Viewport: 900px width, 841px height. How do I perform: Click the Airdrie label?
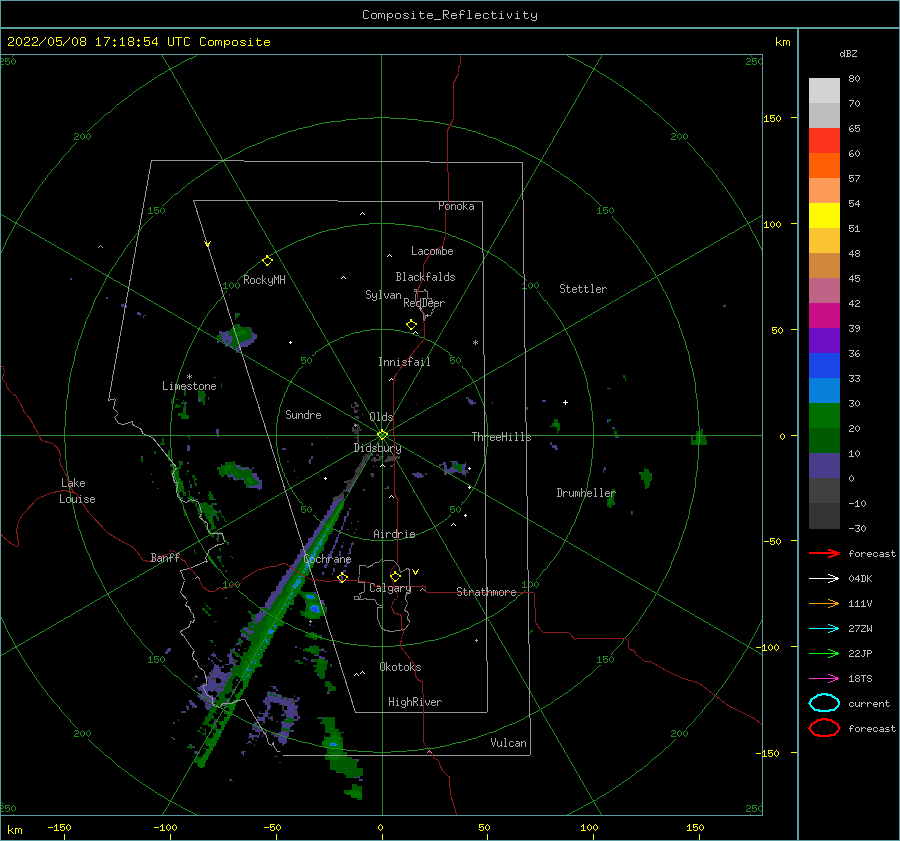pyautogui.click(x=394, y=534)
